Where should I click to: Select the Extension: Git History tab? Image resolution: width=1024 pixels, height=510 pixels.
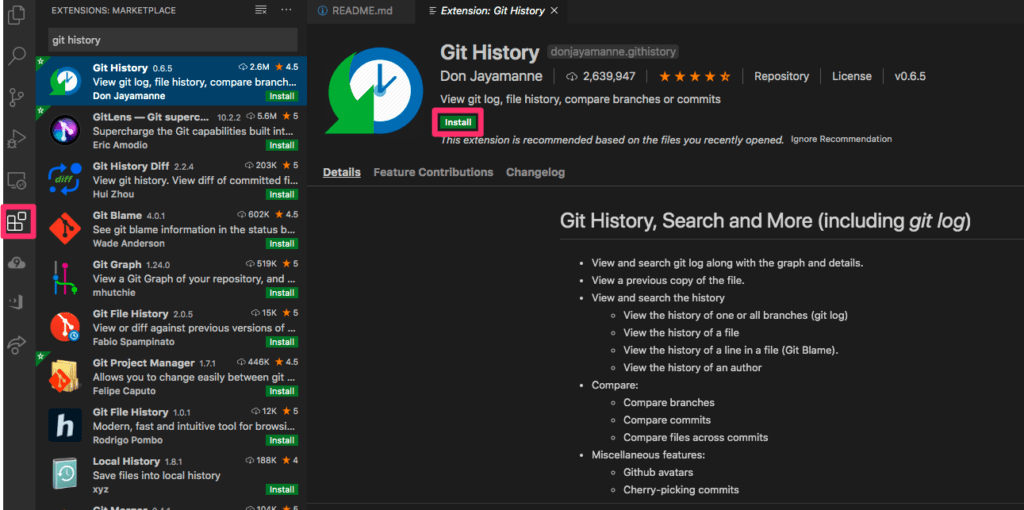click(x=494, y=11)
